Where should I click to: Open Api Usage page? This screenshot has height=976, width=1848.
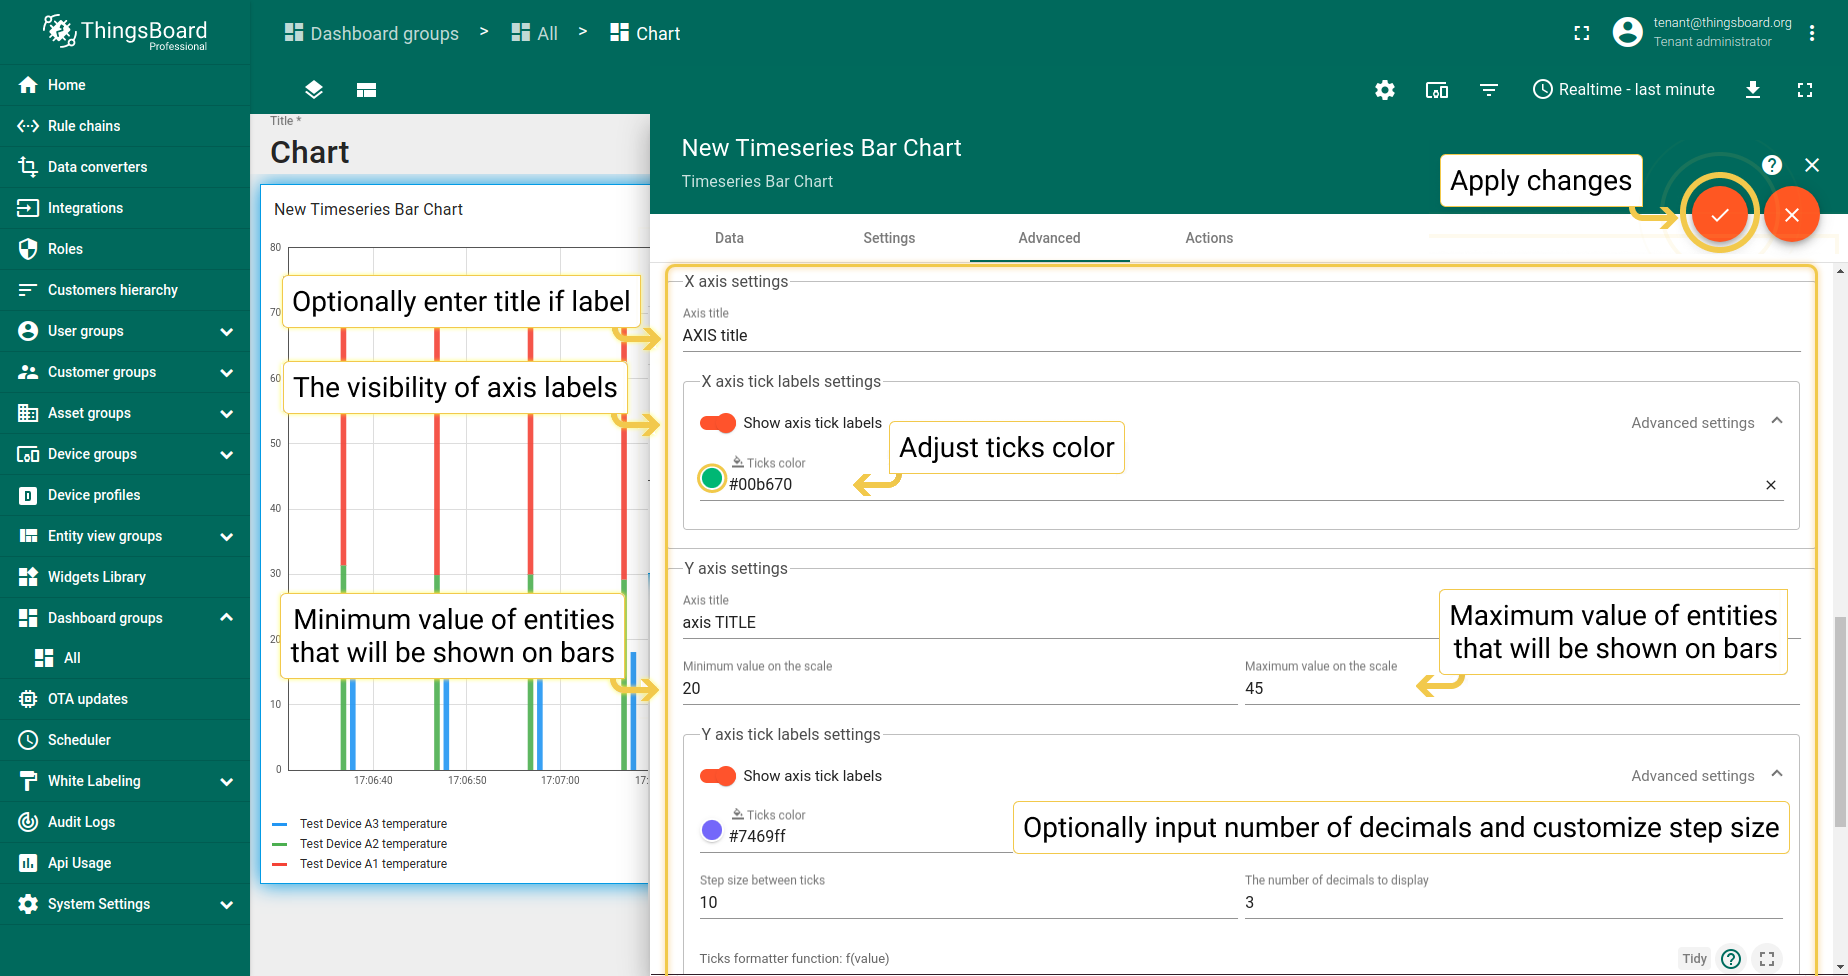point(125,863)
